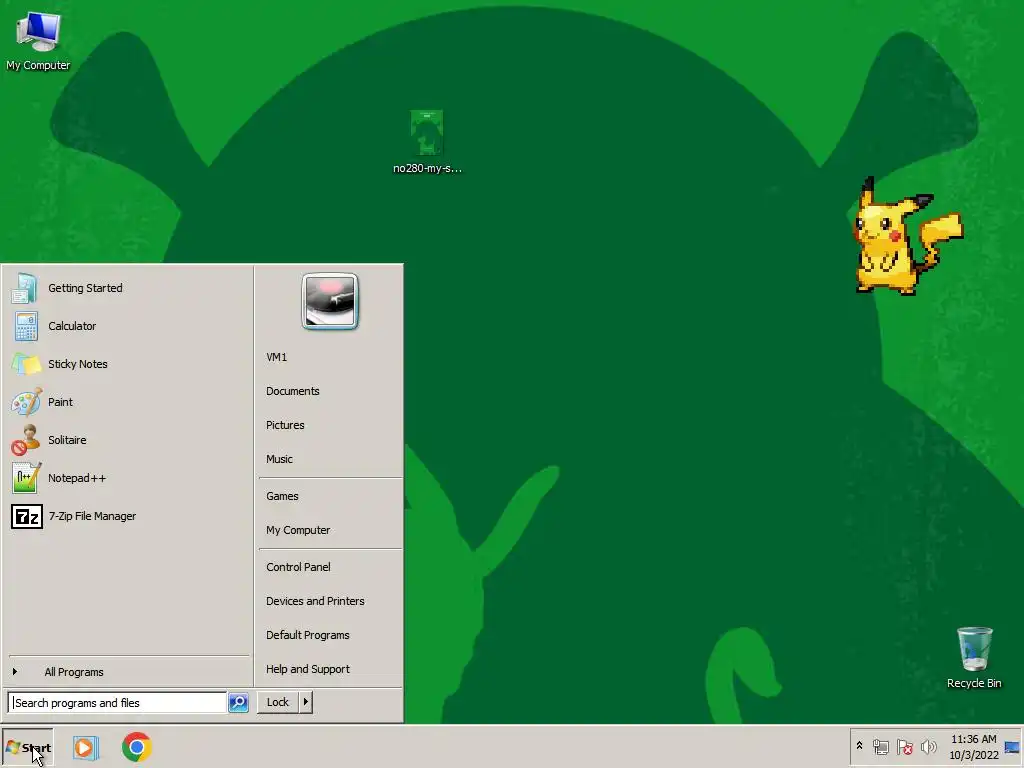Click the Start button on the taskbar

tap(28, 748)
